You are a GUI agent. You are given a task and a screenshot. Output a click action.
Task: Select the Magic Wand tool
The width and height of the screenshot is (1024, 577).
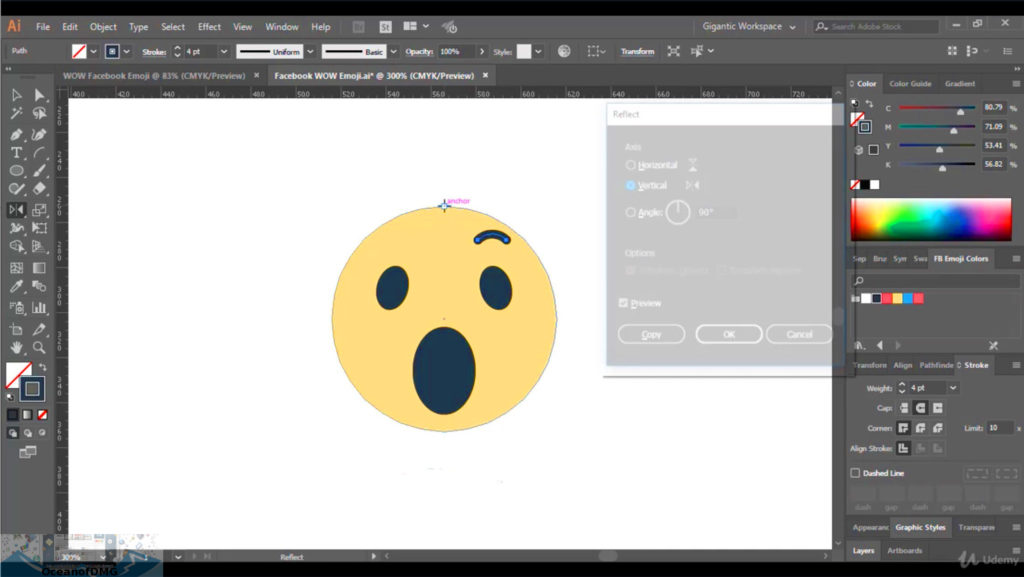(x=16, y=114)
